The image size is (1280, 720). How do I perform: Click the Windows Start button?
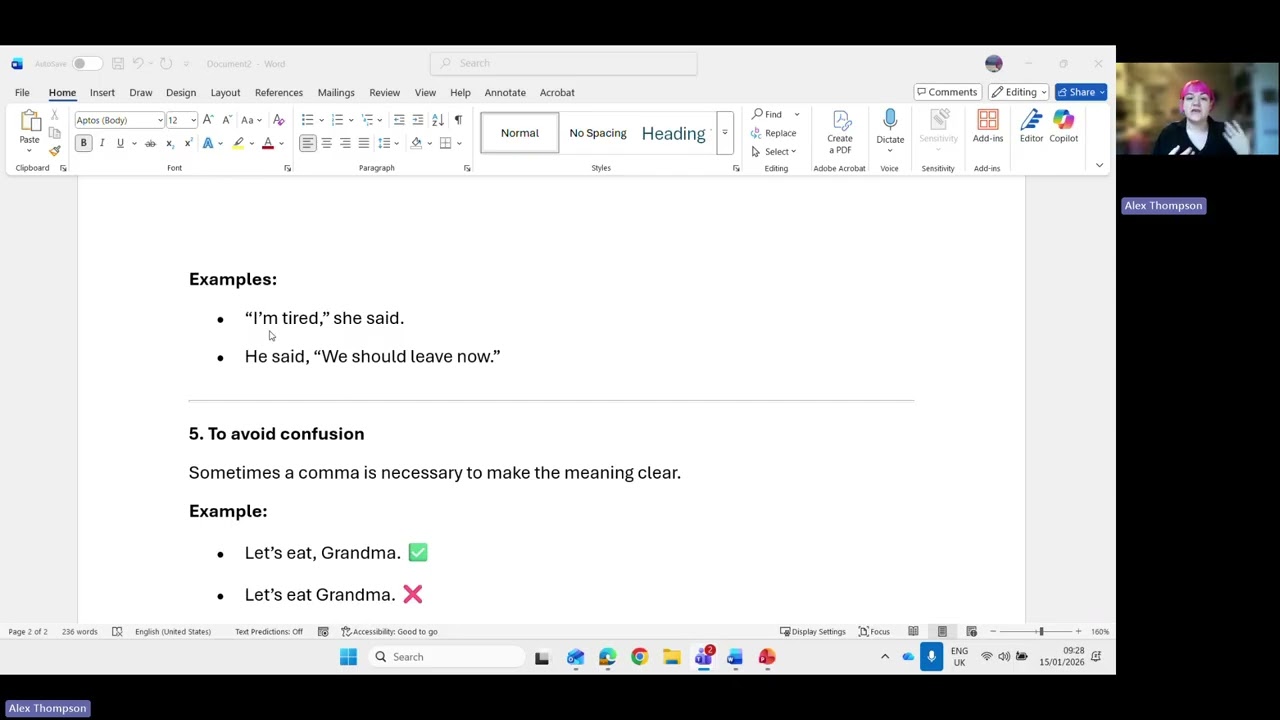348,657
